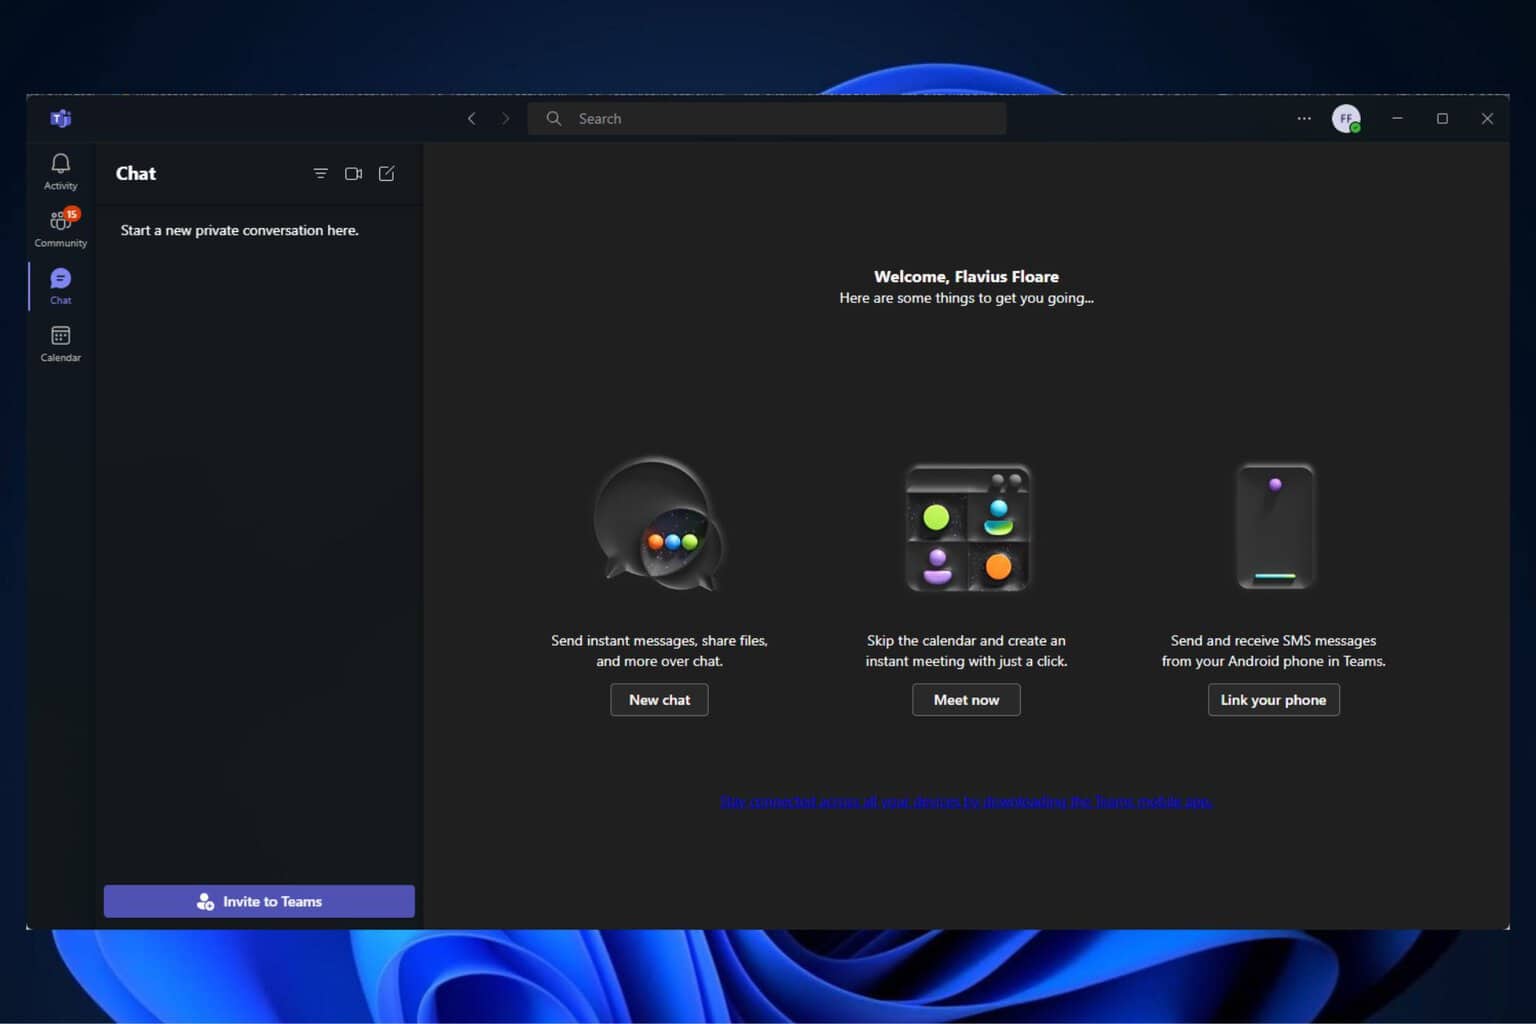This screenshot has width=1536, height=1024.
Task: Select the Chat icon in sidebar
Action: pos(60,285)
